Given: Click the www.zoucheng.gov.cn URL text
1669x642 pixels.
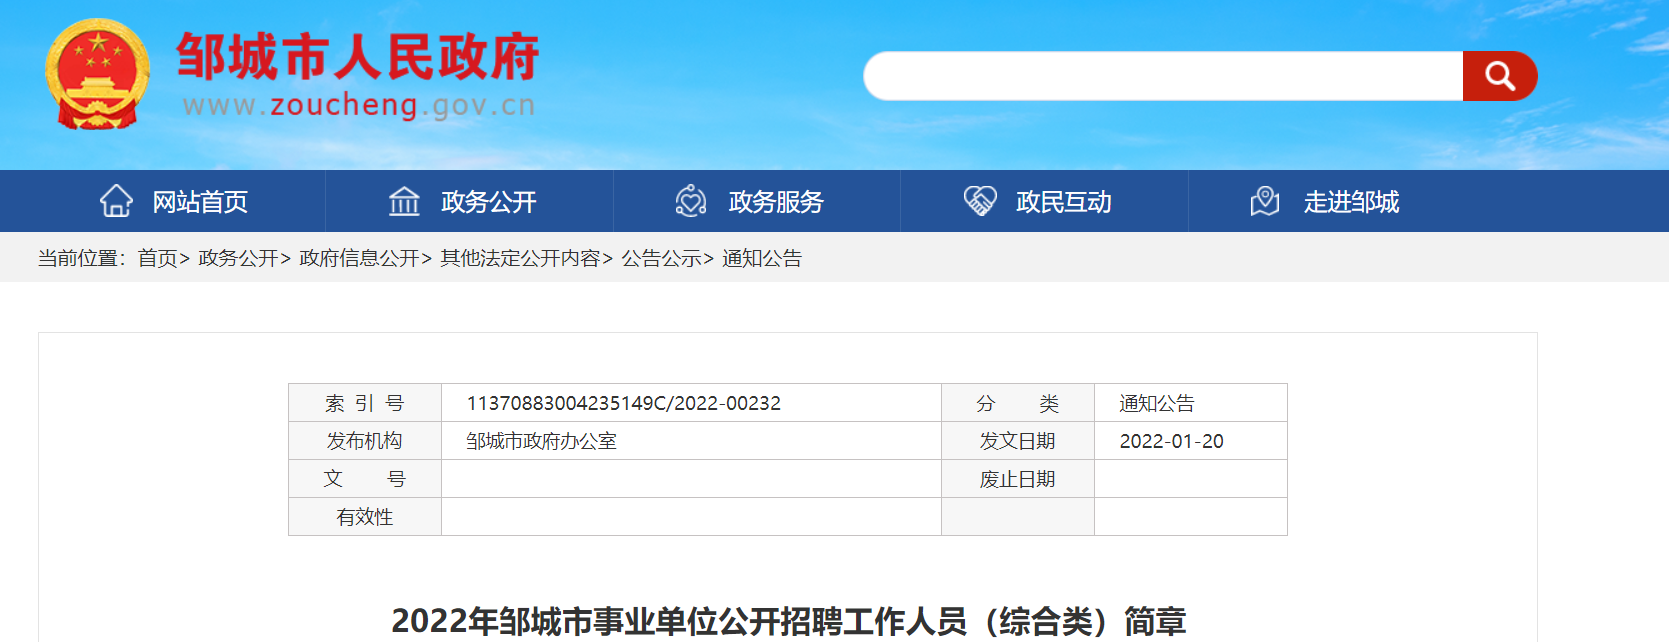Looking at the screenshot, I should [x=359, y=105].
